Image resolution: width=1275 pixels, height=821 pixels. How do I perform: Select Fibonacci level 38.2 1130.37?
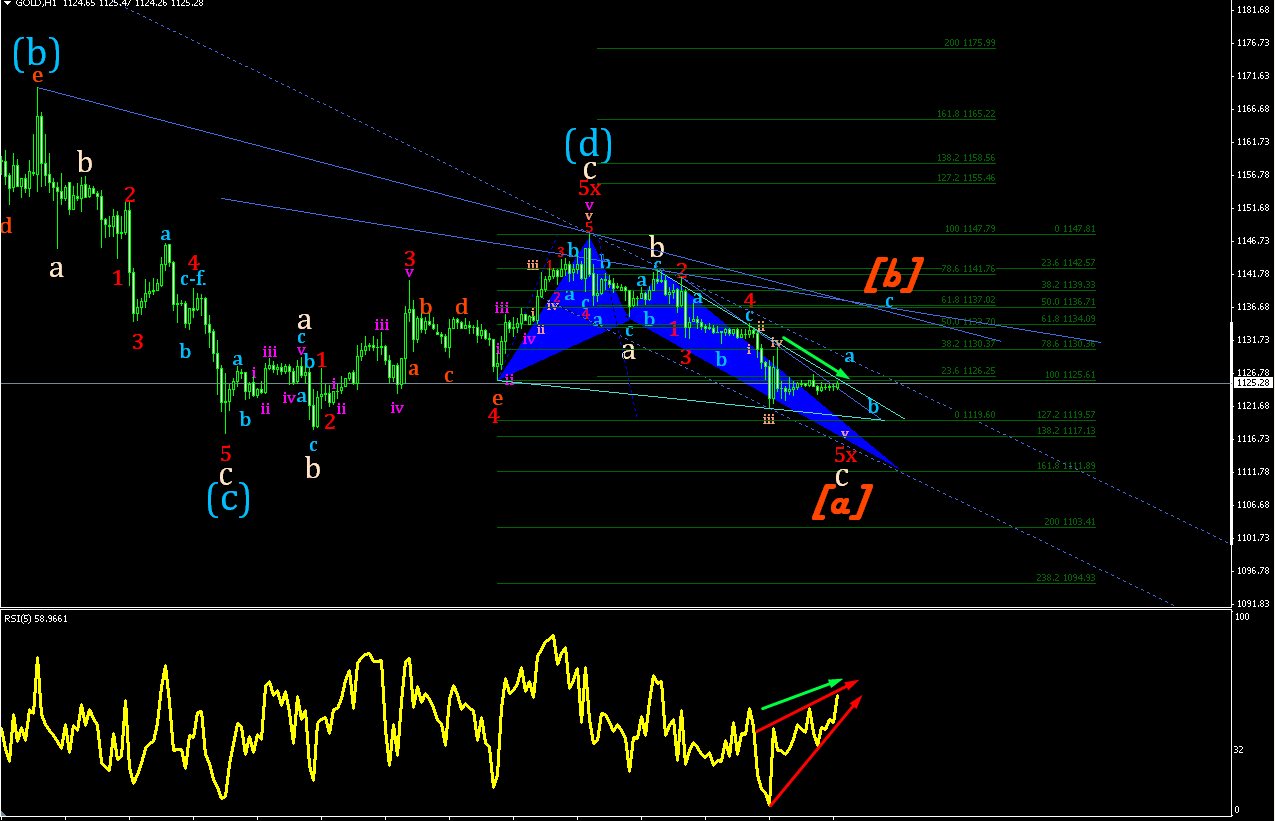pyautogui.click(x=969, y=344)
